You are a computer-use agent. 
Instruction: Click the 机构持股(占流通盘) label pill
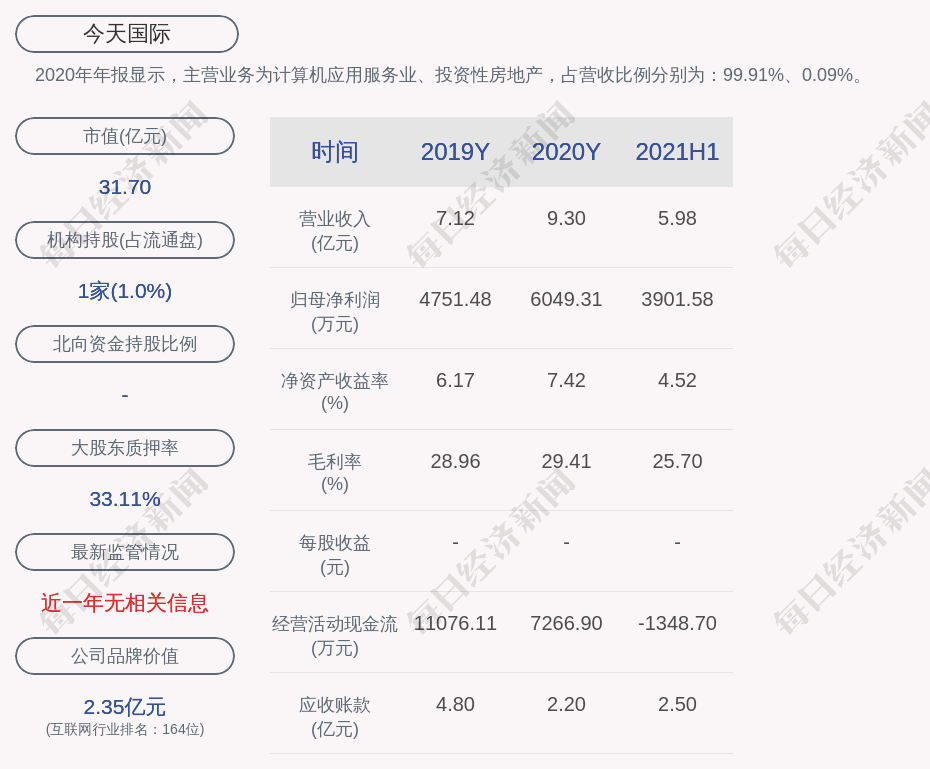[x=125, y=240]
